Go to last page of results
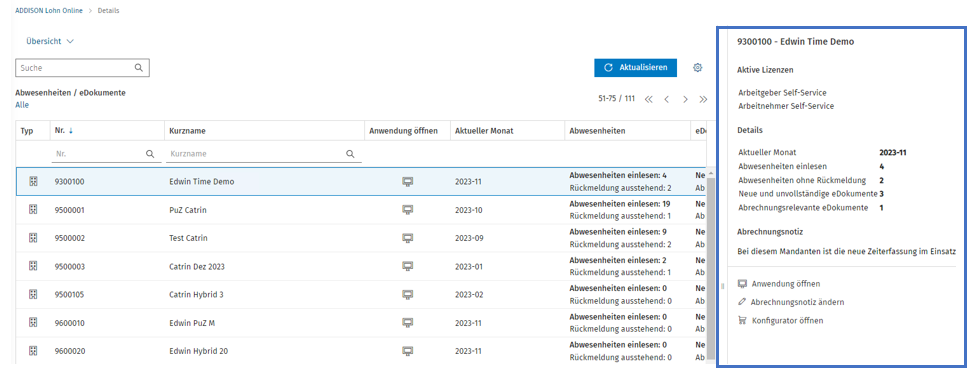Image resolution: width=971 pixels, height=372 pixels. coord(703,99)
